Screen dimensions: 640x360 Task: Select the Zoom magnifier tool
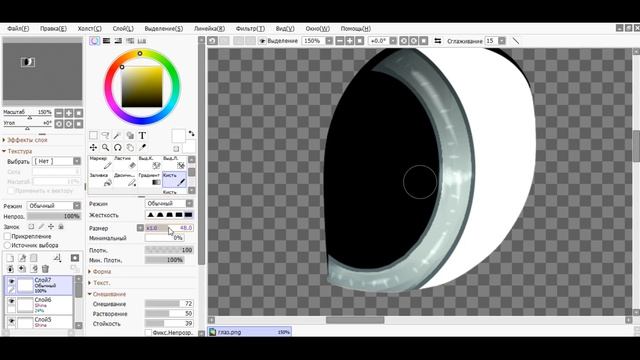(105, 147)
